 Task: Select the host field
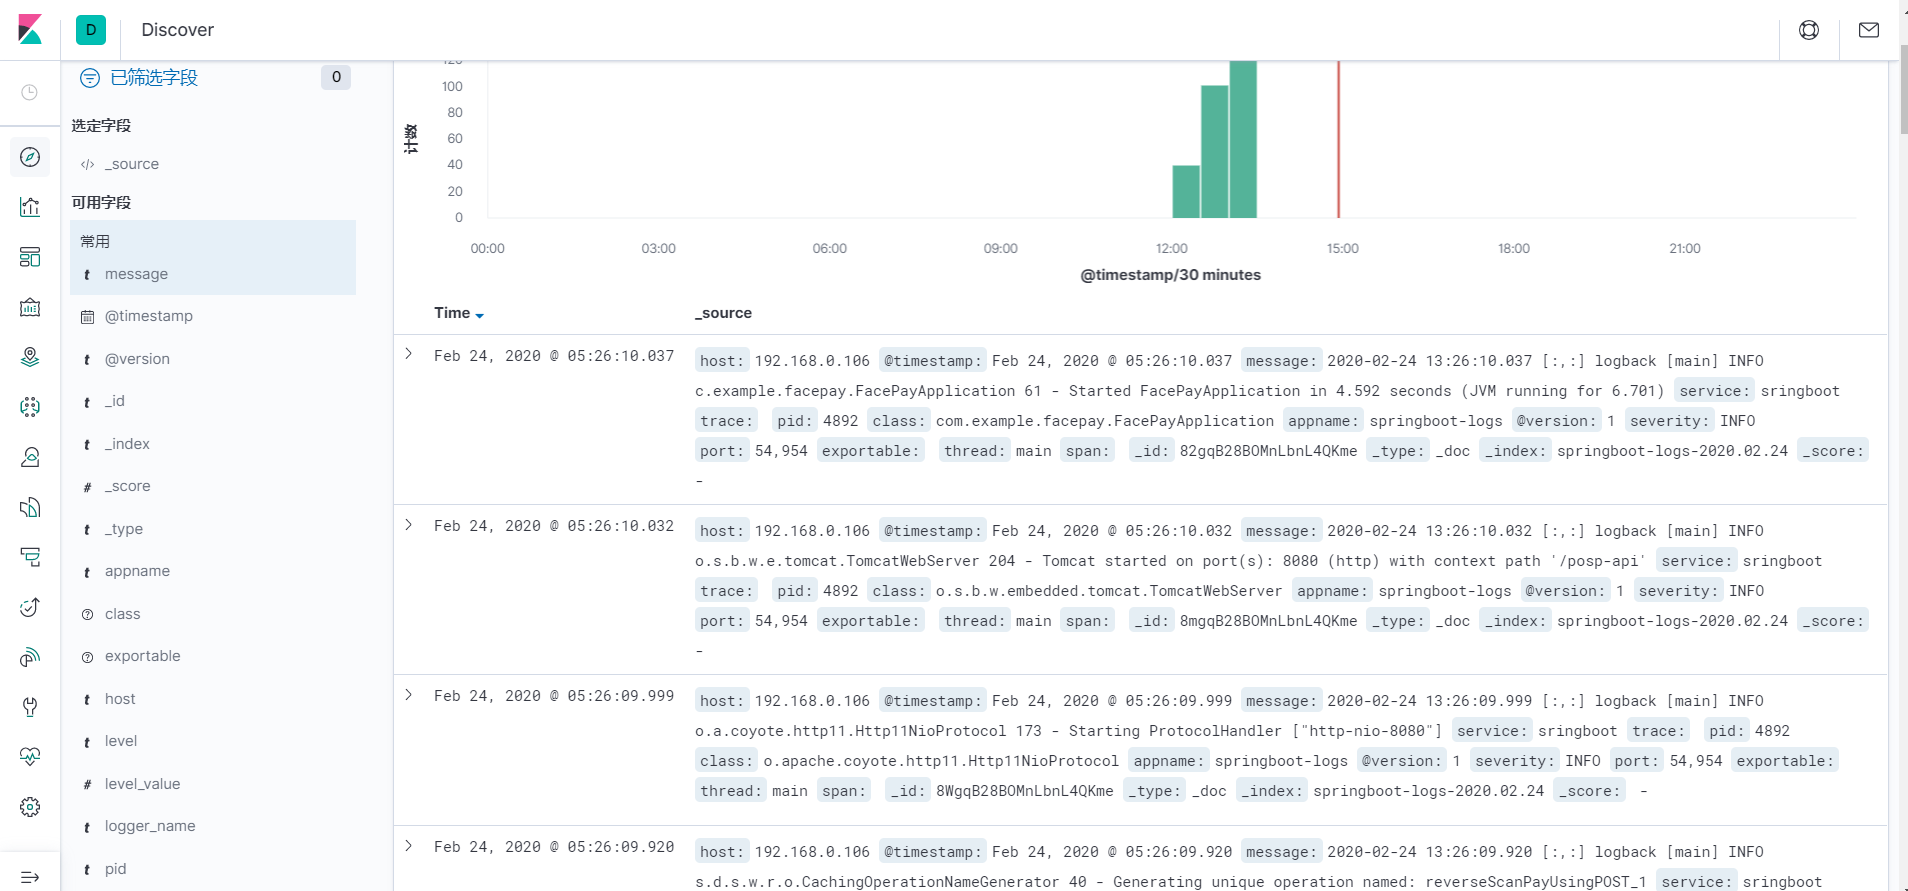coord(120,699)
